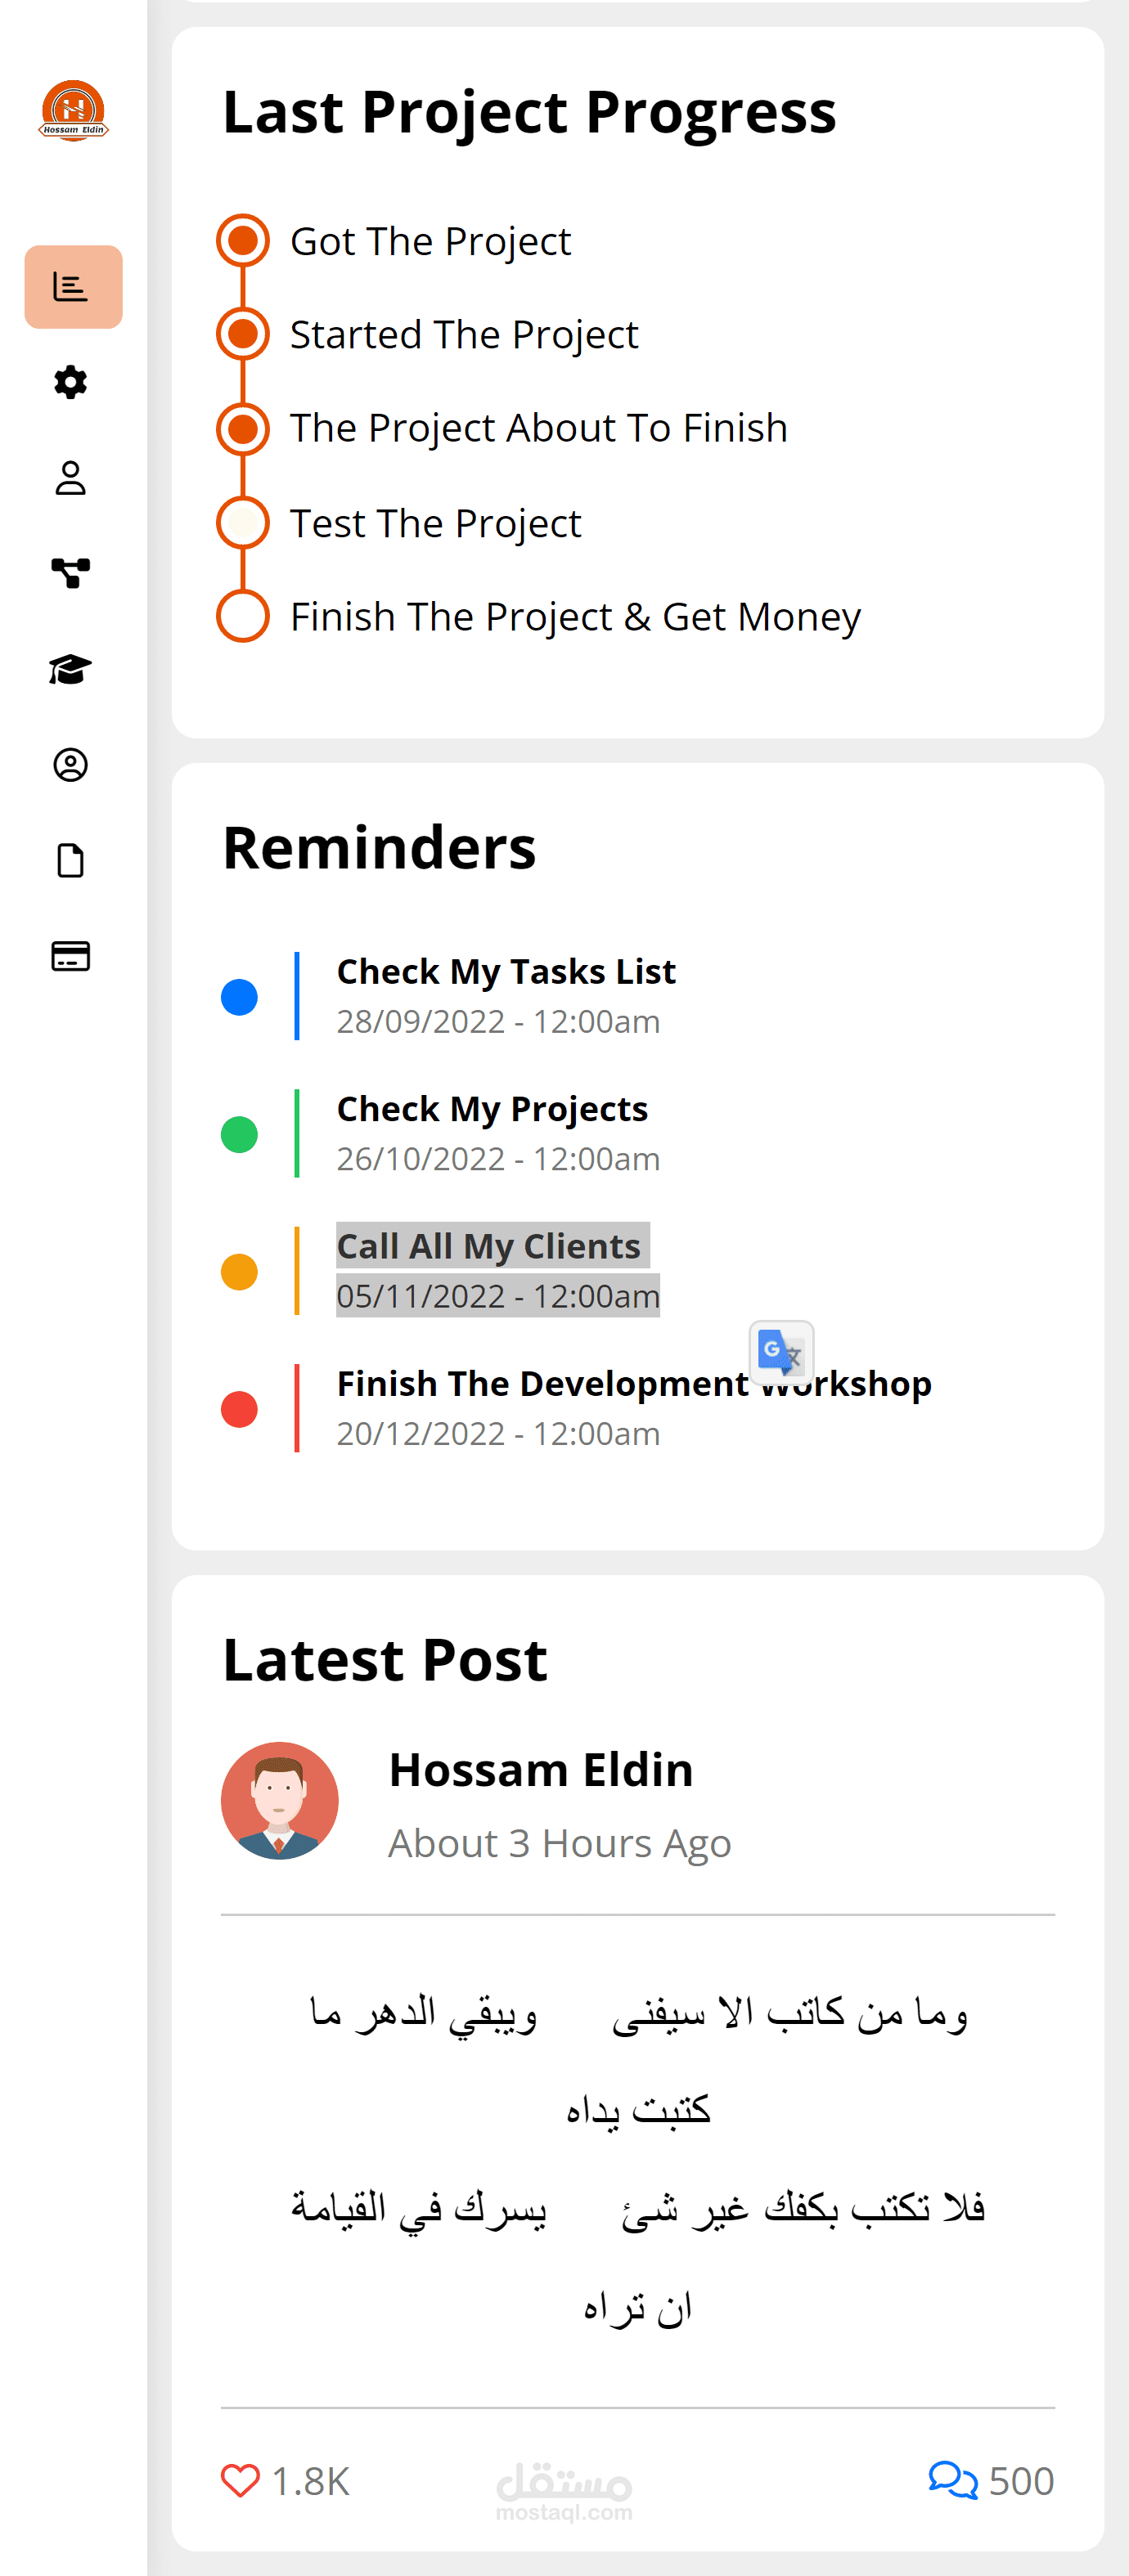Open the projects diagram icon in sidebar

pyautogui.click(x=71, y=573)
